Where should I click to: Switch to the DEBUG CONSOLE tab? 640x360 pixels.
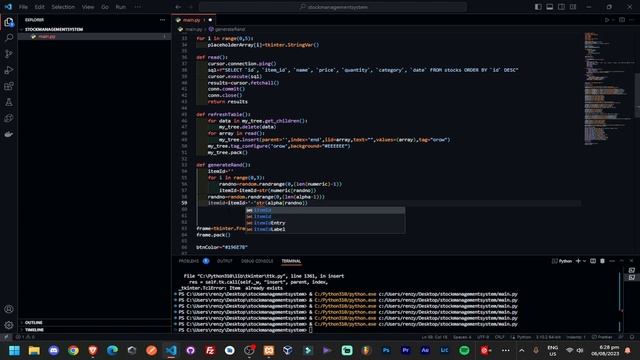point(257,261)
